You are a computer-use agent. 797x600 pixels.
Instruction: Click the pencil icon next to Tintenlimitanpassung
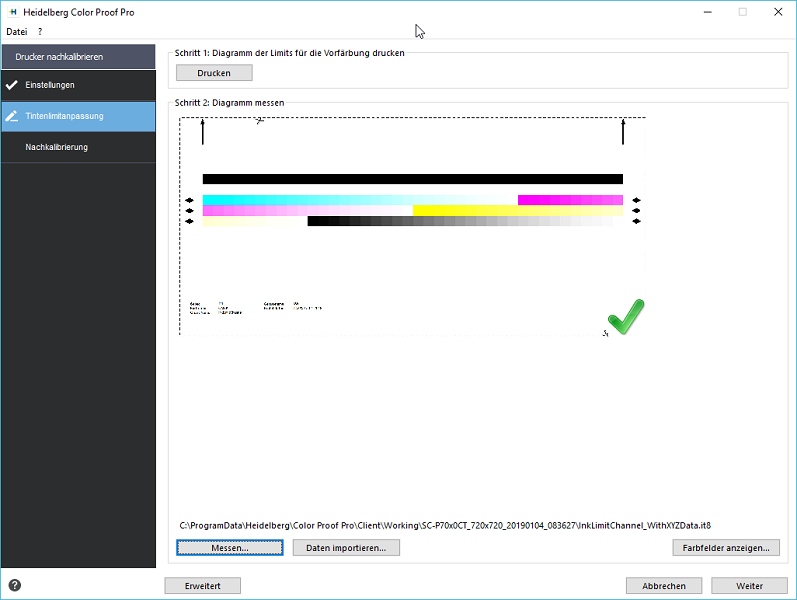point(12,116)
